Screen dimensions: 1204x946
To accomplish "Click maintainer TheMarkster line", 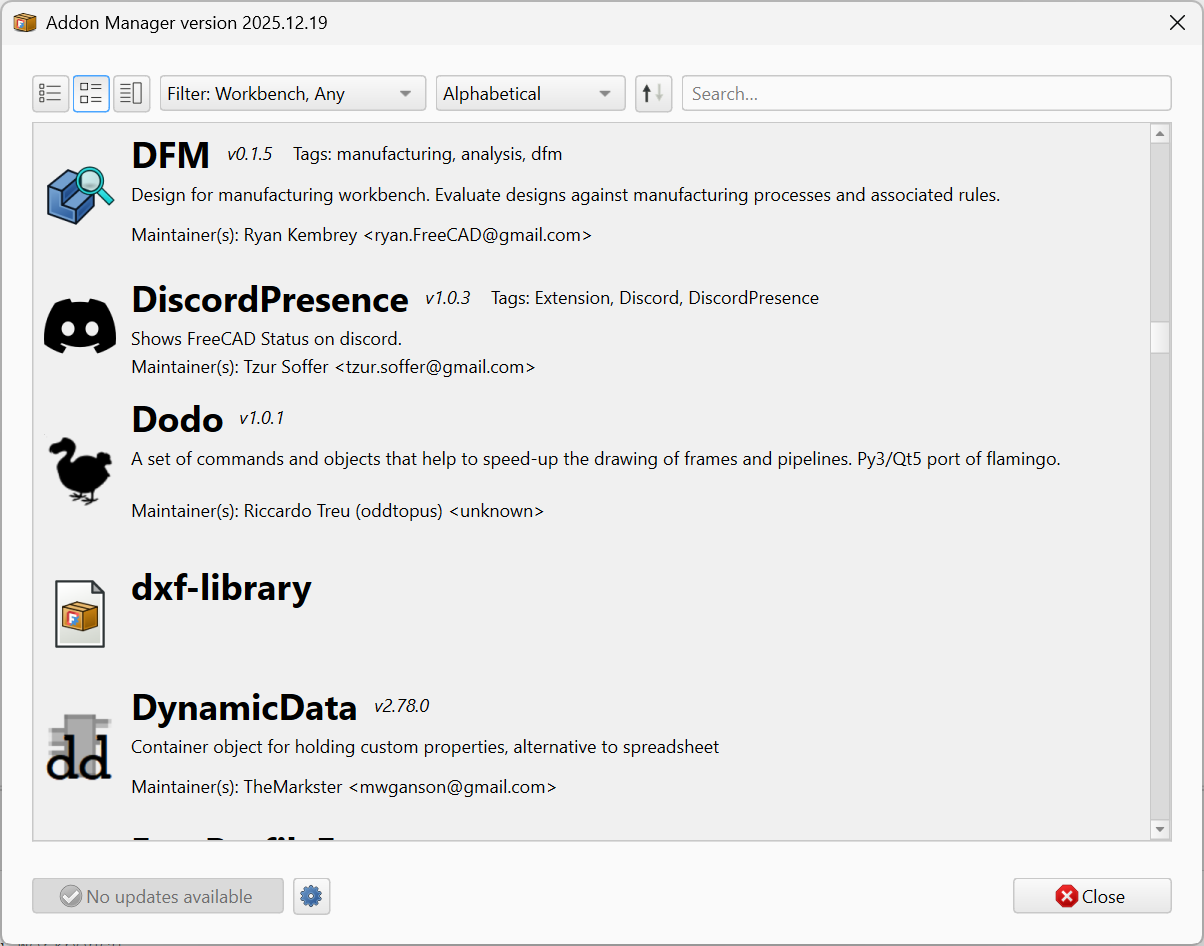I will point(344,787).
